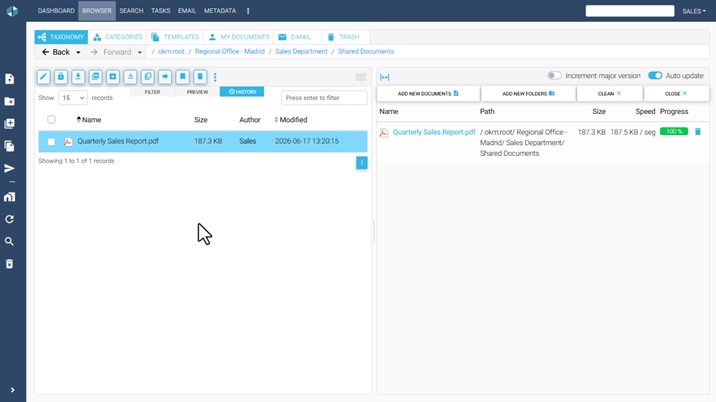The width and height of the screenshot is (716, 402).
Task: Open Quarterly Sales Report.pdf link in upload panel
Action: pyautogui.click(x=434, y=132)
